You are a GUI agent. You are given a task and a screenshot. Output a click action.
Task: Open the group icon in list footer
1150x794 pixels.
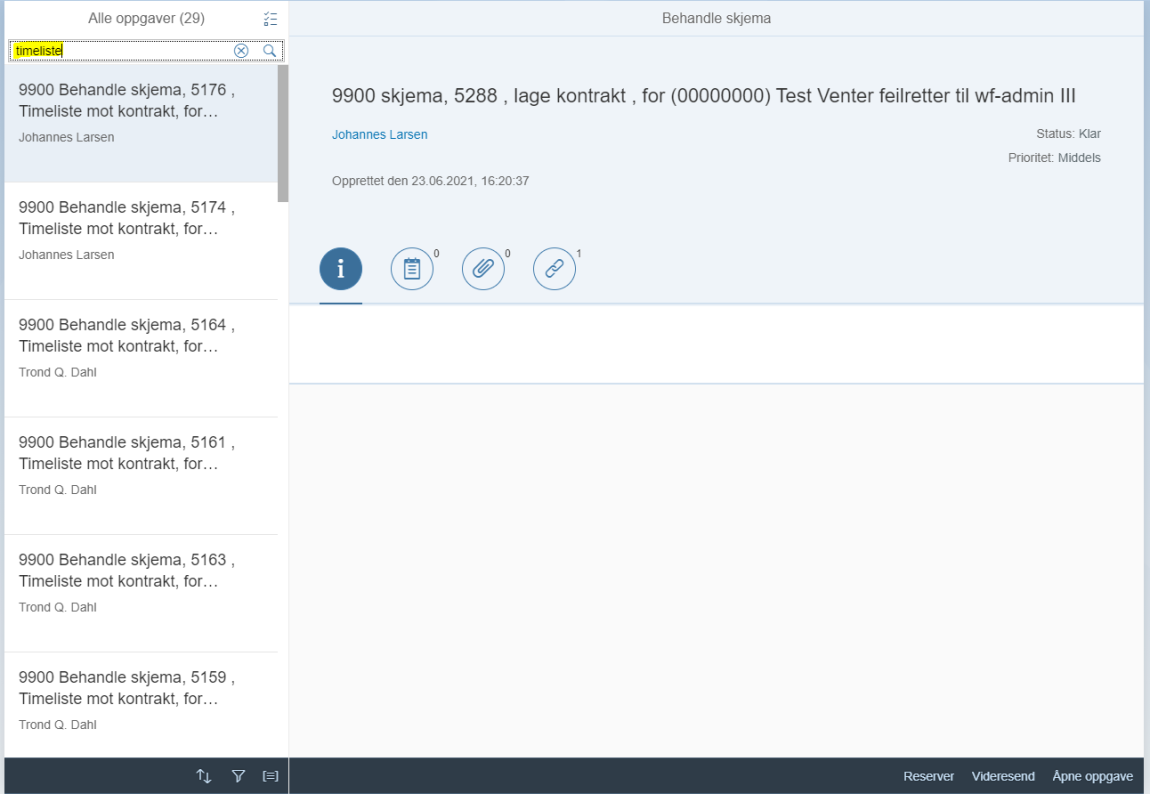coord(271,776)
